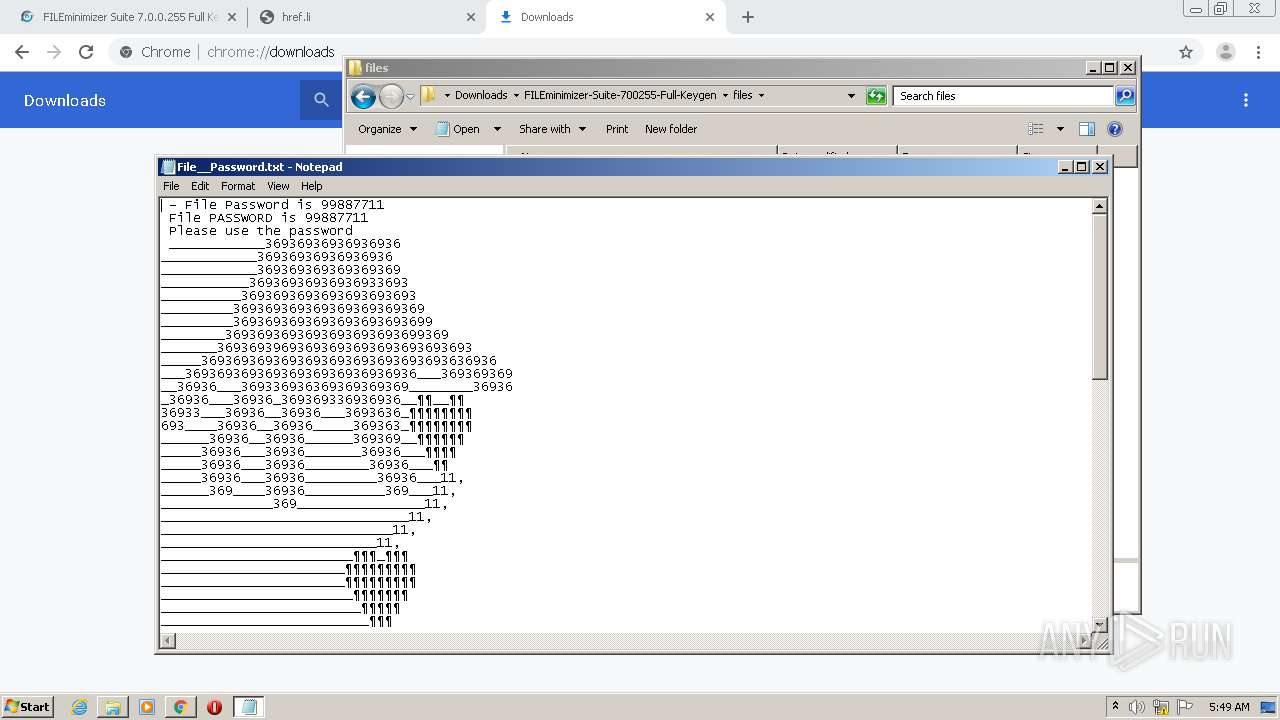Viewport: 1280px width, 720px height.
Task: Open Chrome profile avatar
Action: pyautogui.click(x=1225, y=52)
